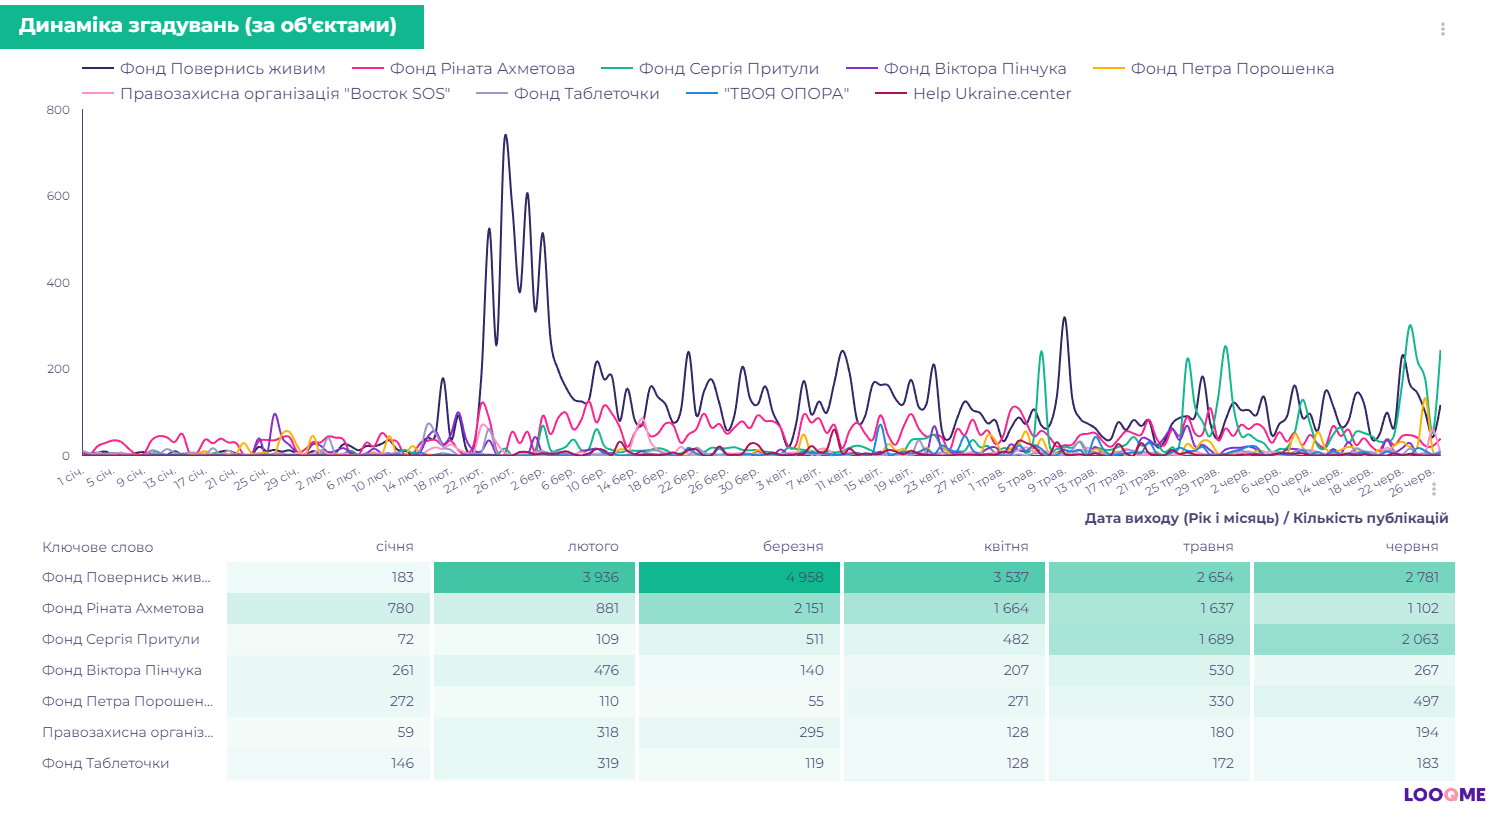
Task: Click the cell with value 780
Action: click(x=328, y=608)
